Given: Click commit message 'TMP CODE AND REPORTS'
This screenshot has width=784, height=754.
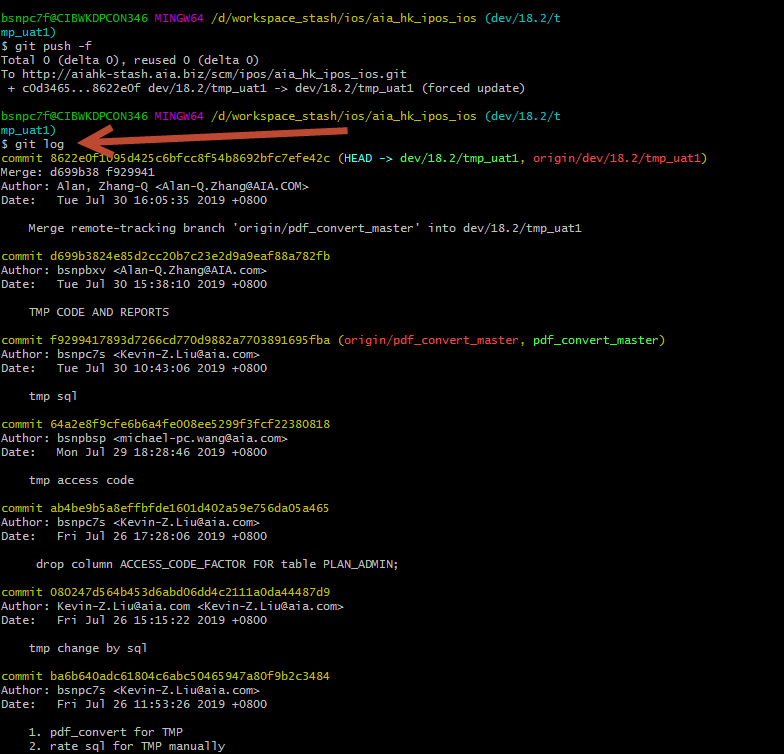Looking at the screenshot, I should (99, 312).
